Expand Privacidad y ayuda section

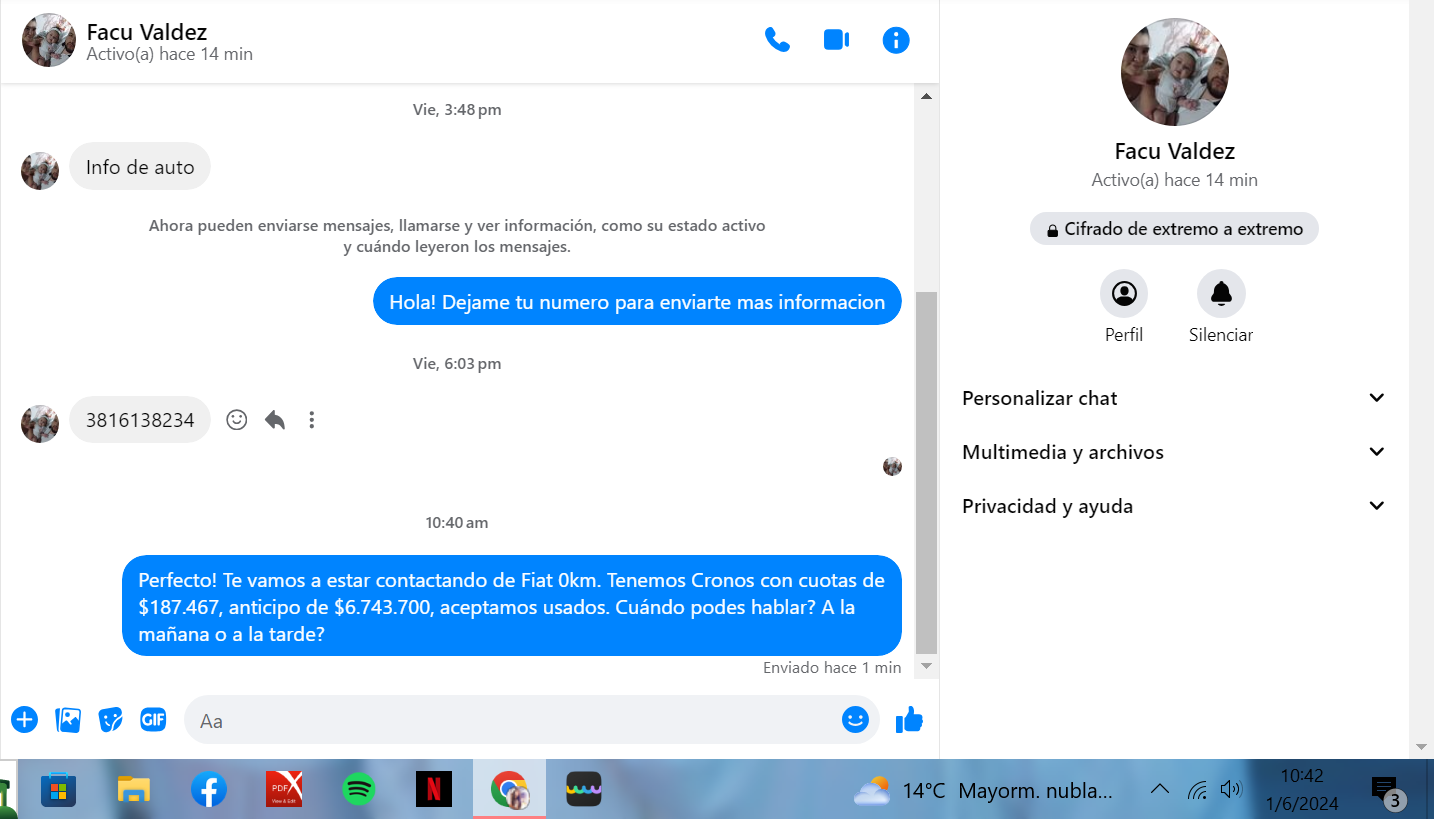(1174, 506)
